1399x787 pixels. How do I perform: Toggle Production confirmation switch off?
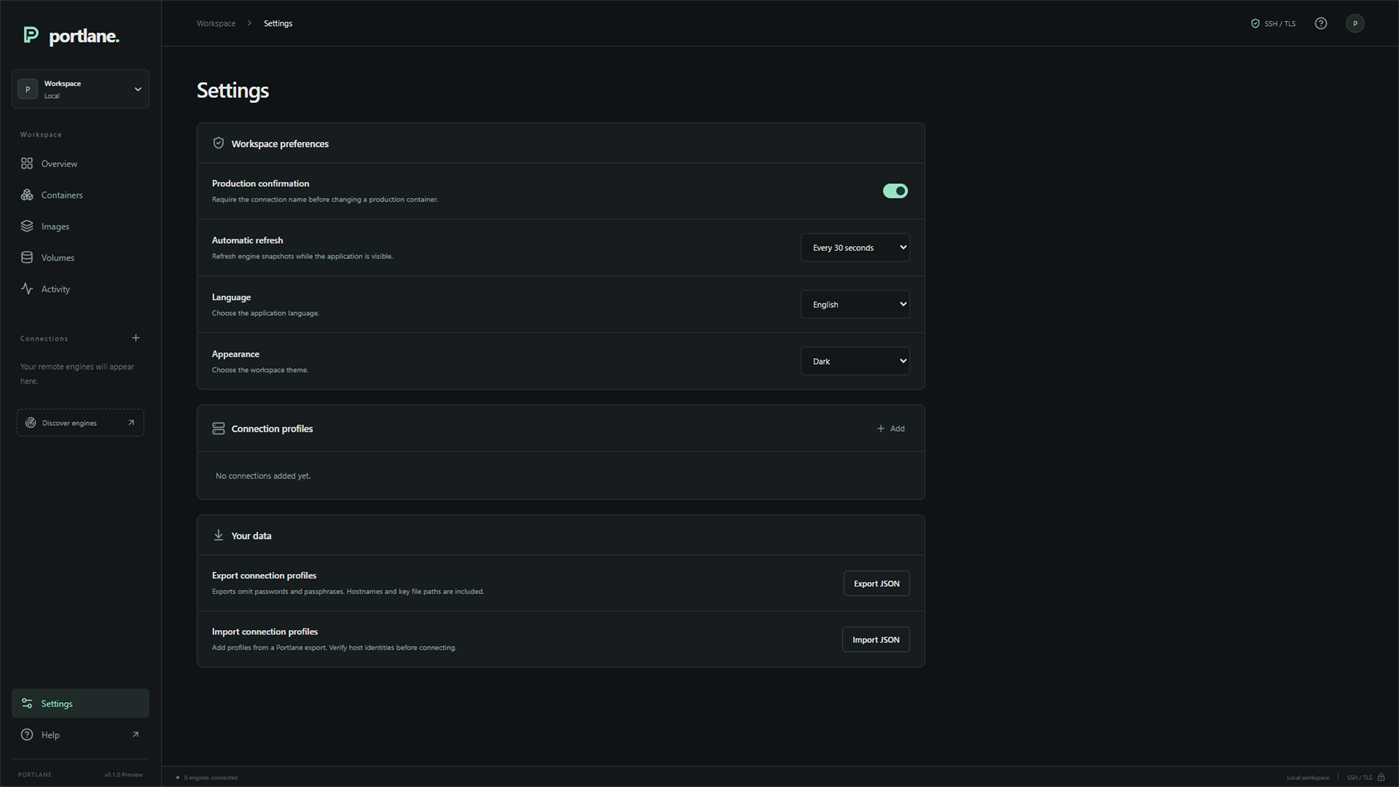point(895,191)
